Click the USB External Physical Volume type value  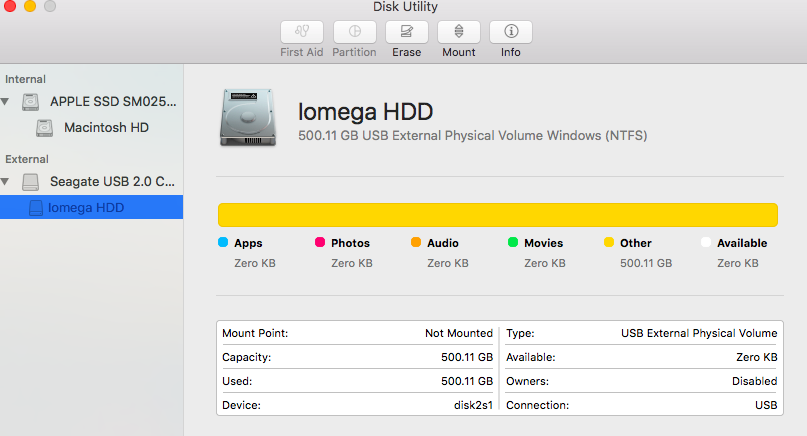point(699,333)
